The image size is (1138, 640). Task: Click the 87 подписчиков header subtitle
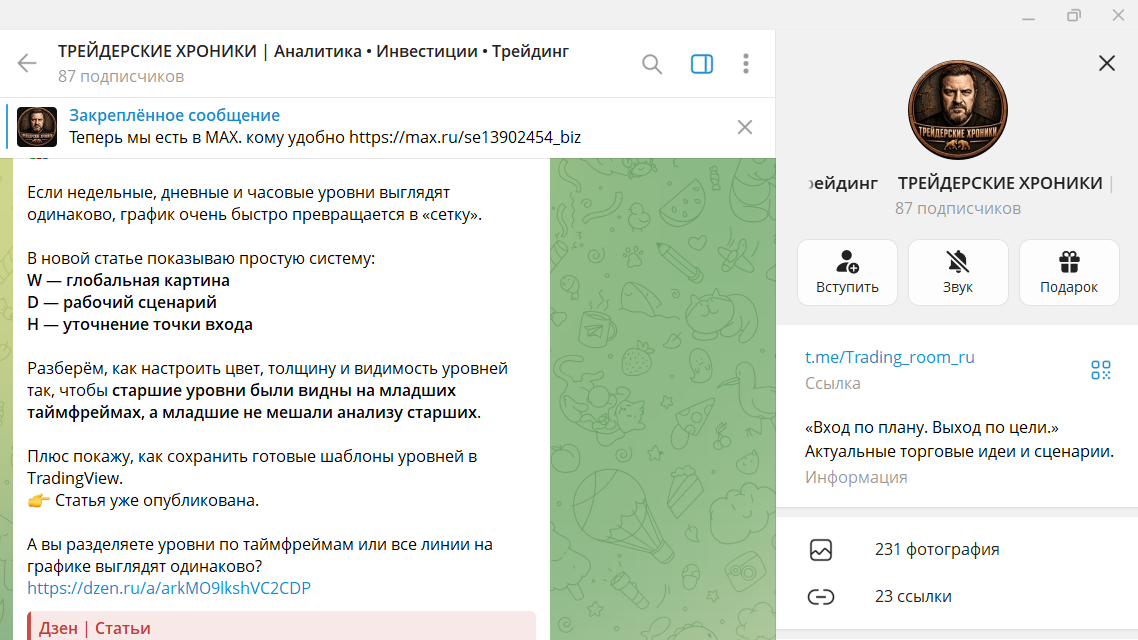click(x=121, y=76)
